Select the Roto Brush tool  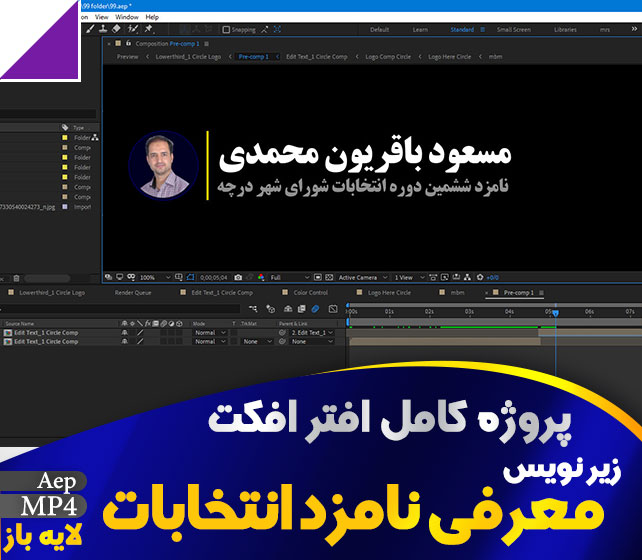tap(133, 29)
